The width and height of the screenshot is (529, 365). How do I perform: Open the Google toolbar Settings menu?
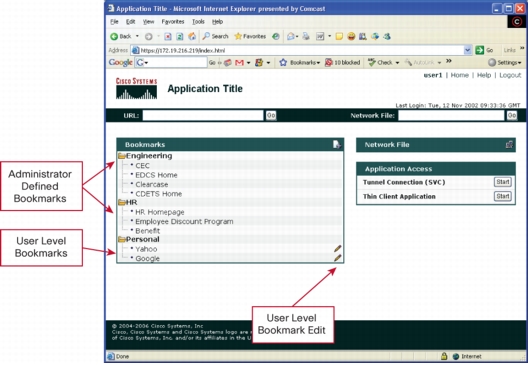point(505,62)
